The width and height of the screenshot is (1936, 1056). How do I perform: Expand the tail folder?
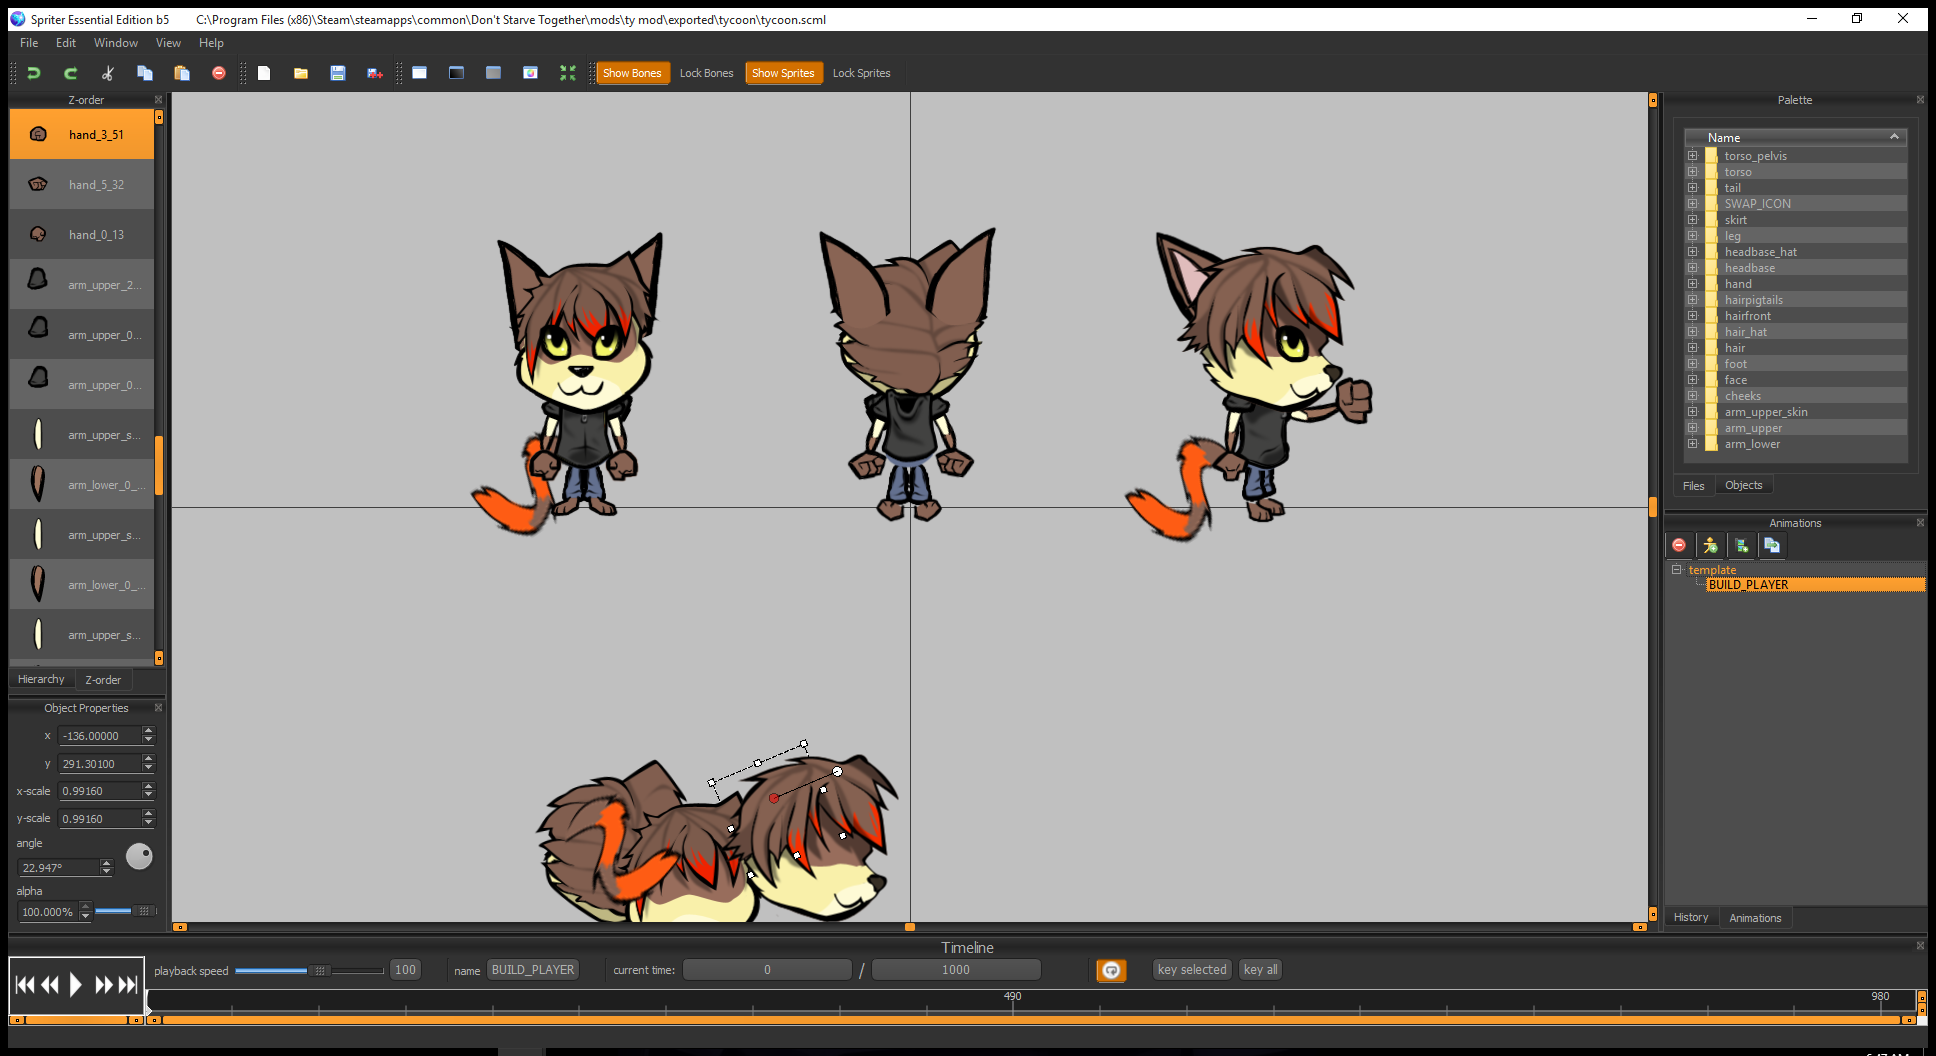click(x=1692, y=188)
